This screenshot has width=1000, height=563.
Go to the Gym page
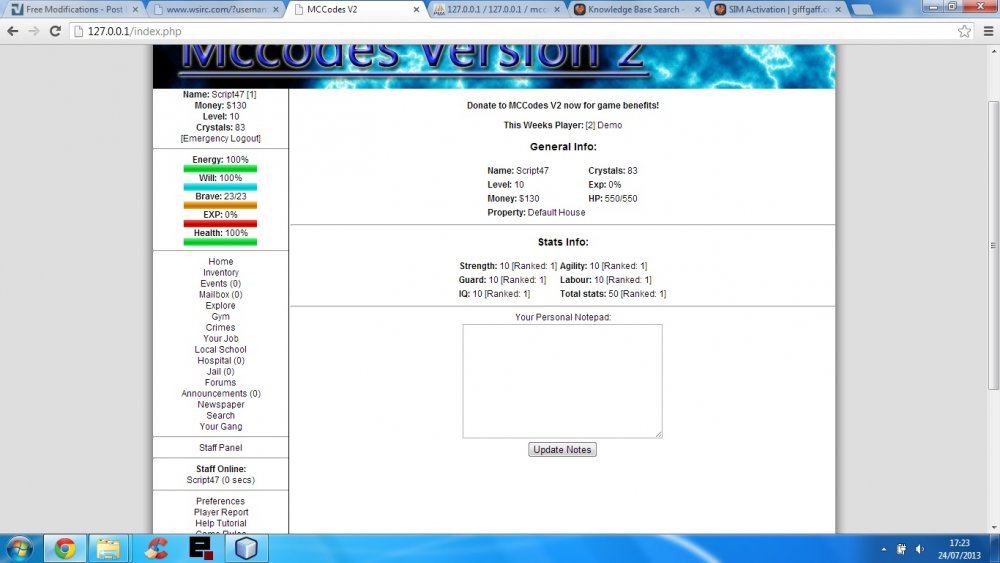[x=221, y=317]
